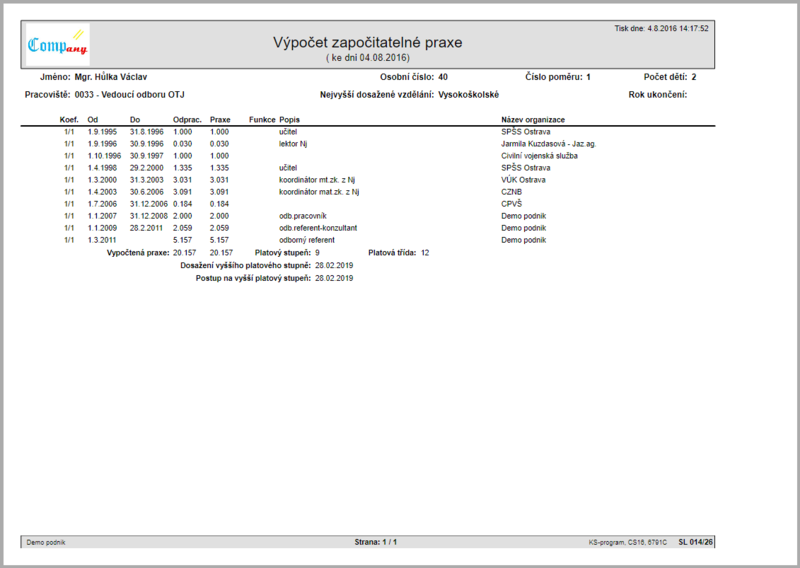The width and height of the screenshot is (800, 568).
Task: Select the Jarmila Kuzdasová organization entry
Action: point(548,144)
